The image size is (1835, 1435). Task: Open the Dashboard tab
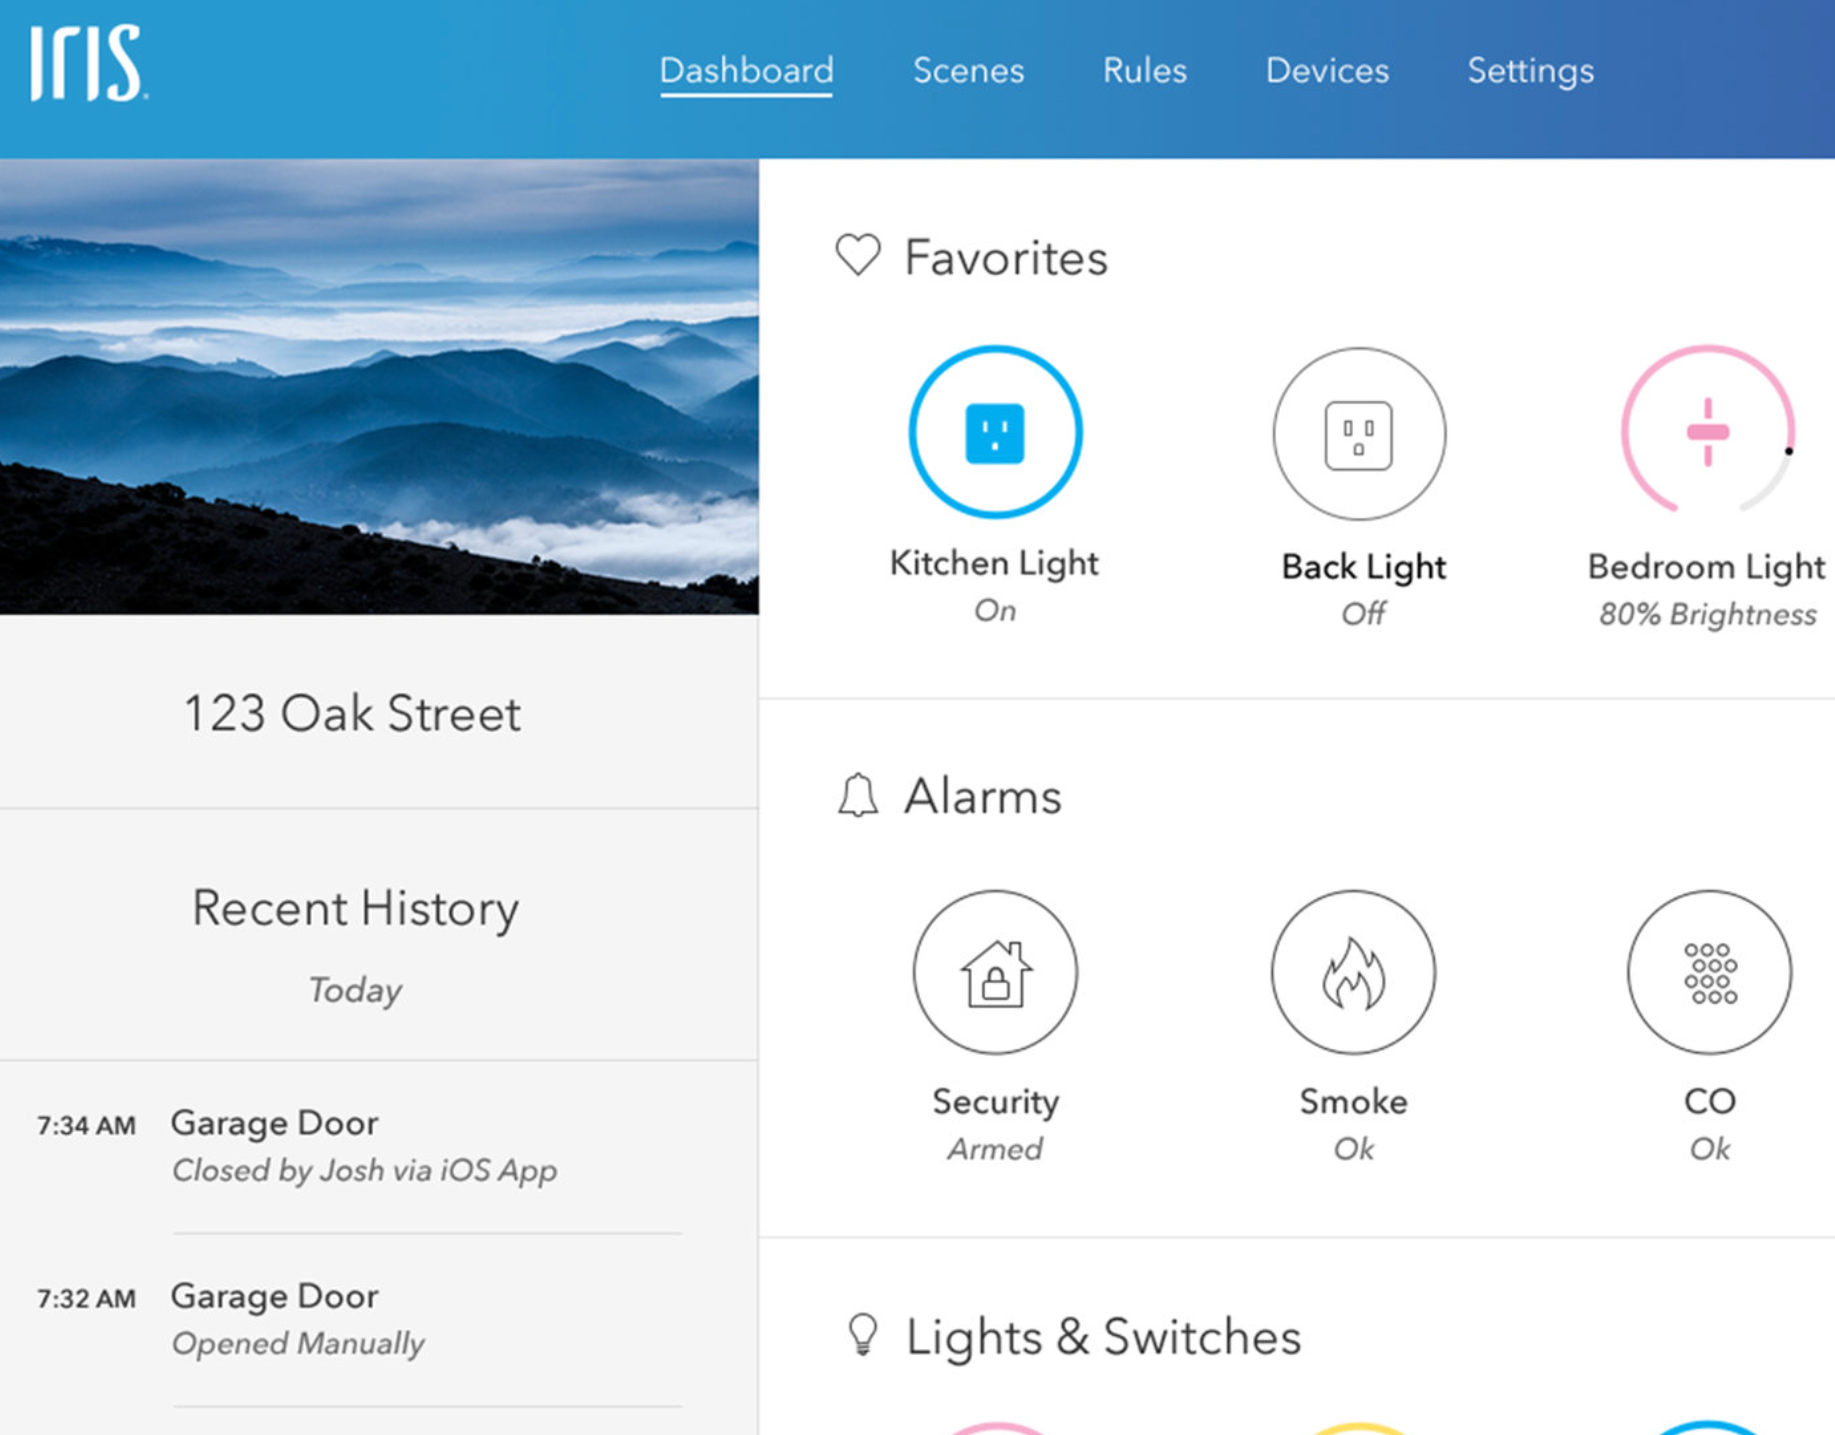click(x=746, y=71)
